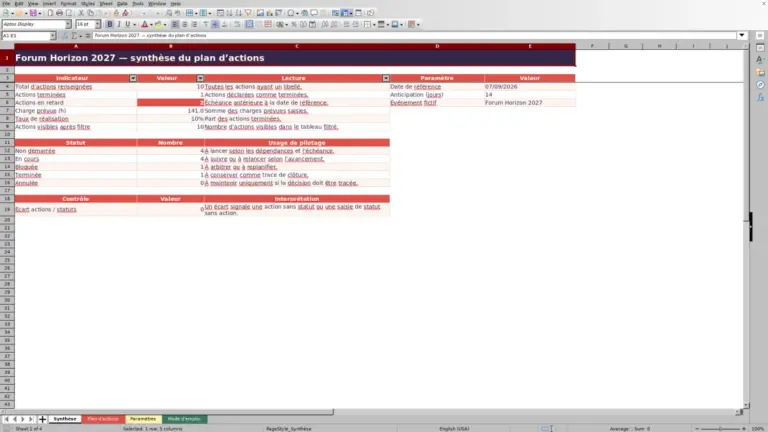Click the Save document icon
Viewport: 768px width, 432px height.
pyautogui.click(x=33, y=13)
